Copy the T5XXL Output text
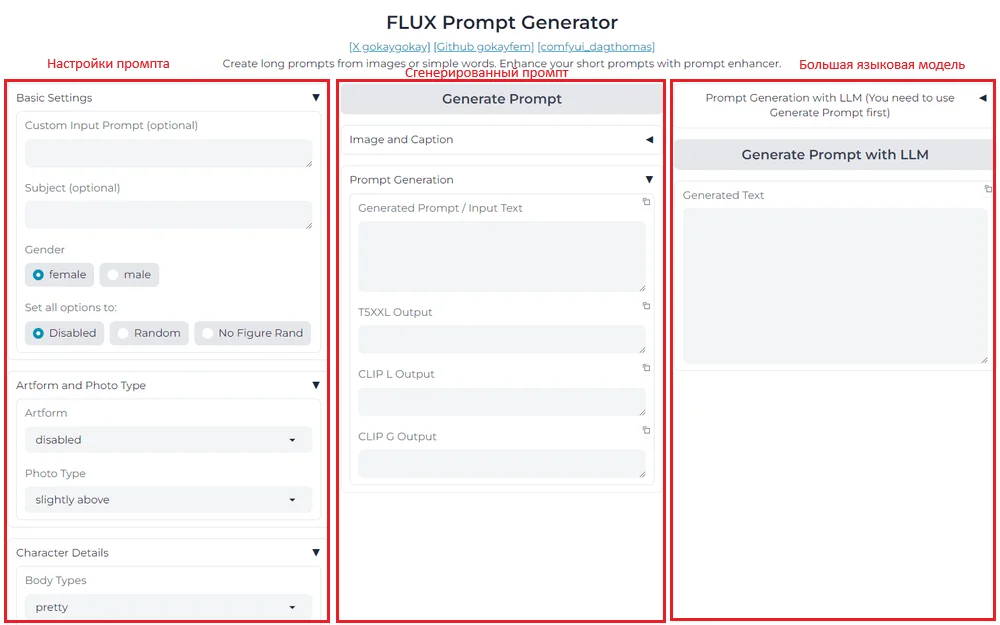This screenshot has height=625, width=1000. coord(646,306)
